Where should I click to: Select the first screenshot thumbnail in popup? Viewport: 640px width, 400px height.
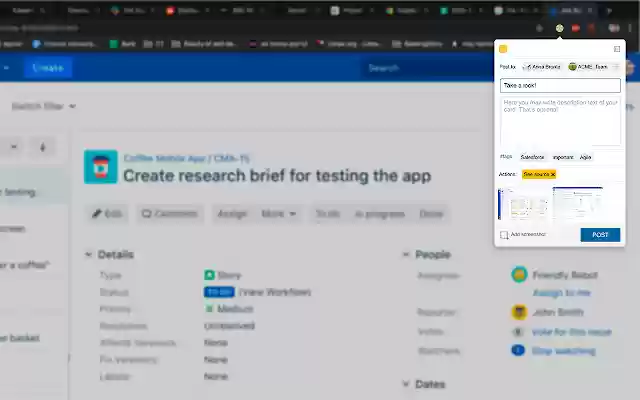click(523, 204)
